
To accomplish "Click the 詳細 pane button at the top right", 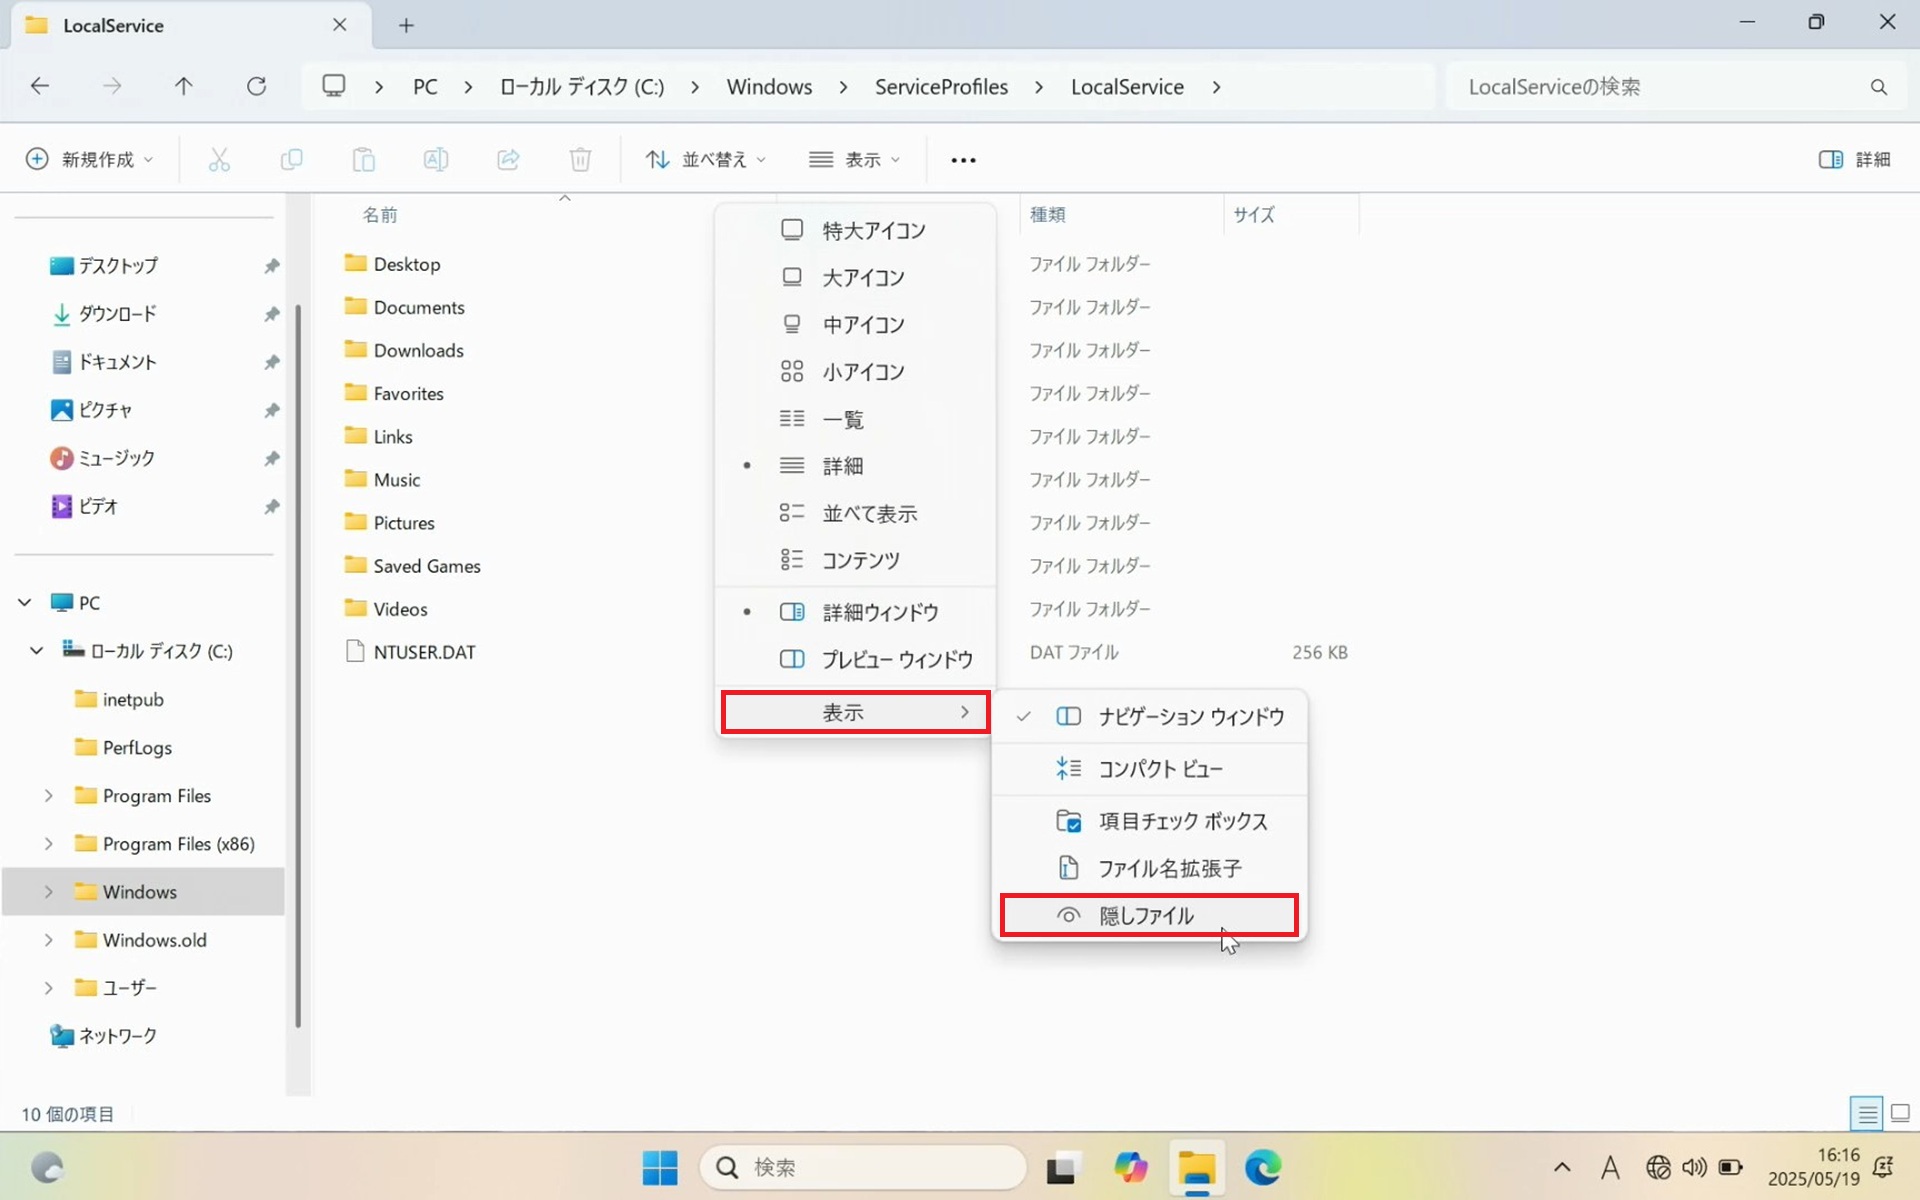I will coord(1855,160).
